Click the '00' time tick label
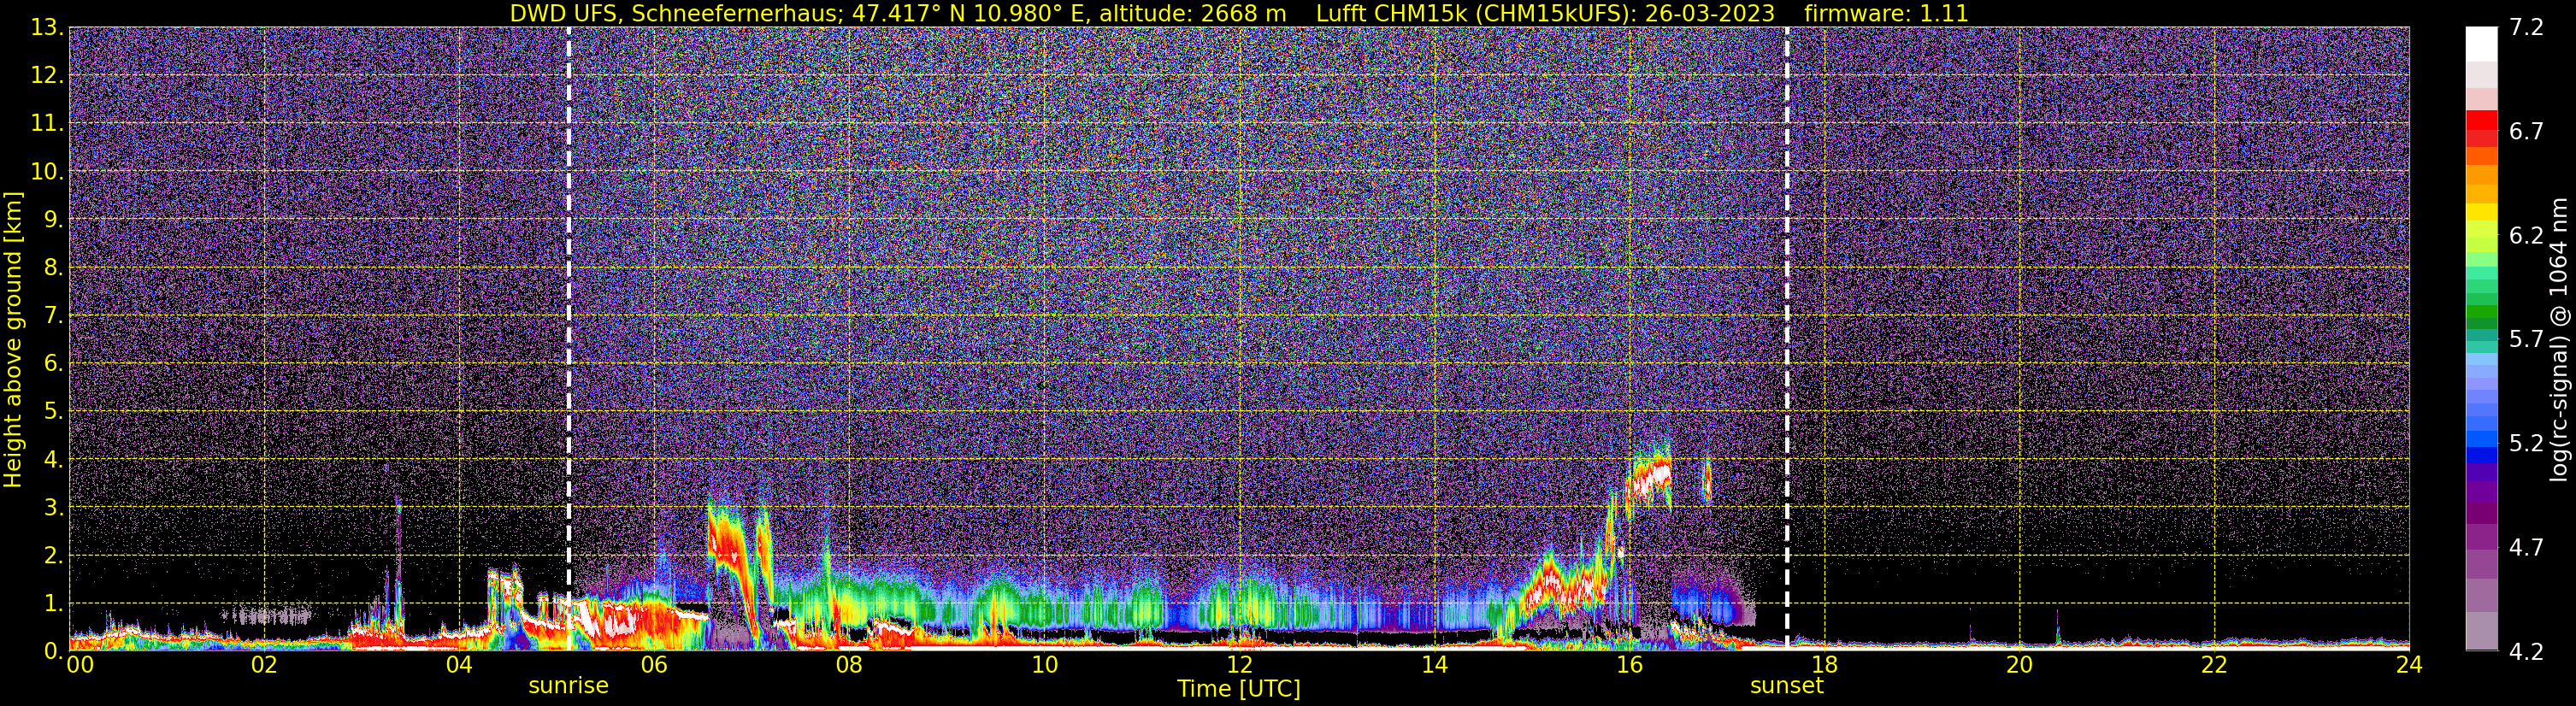The width and height of the screenshot is (2576, 706). coord(79,665)
